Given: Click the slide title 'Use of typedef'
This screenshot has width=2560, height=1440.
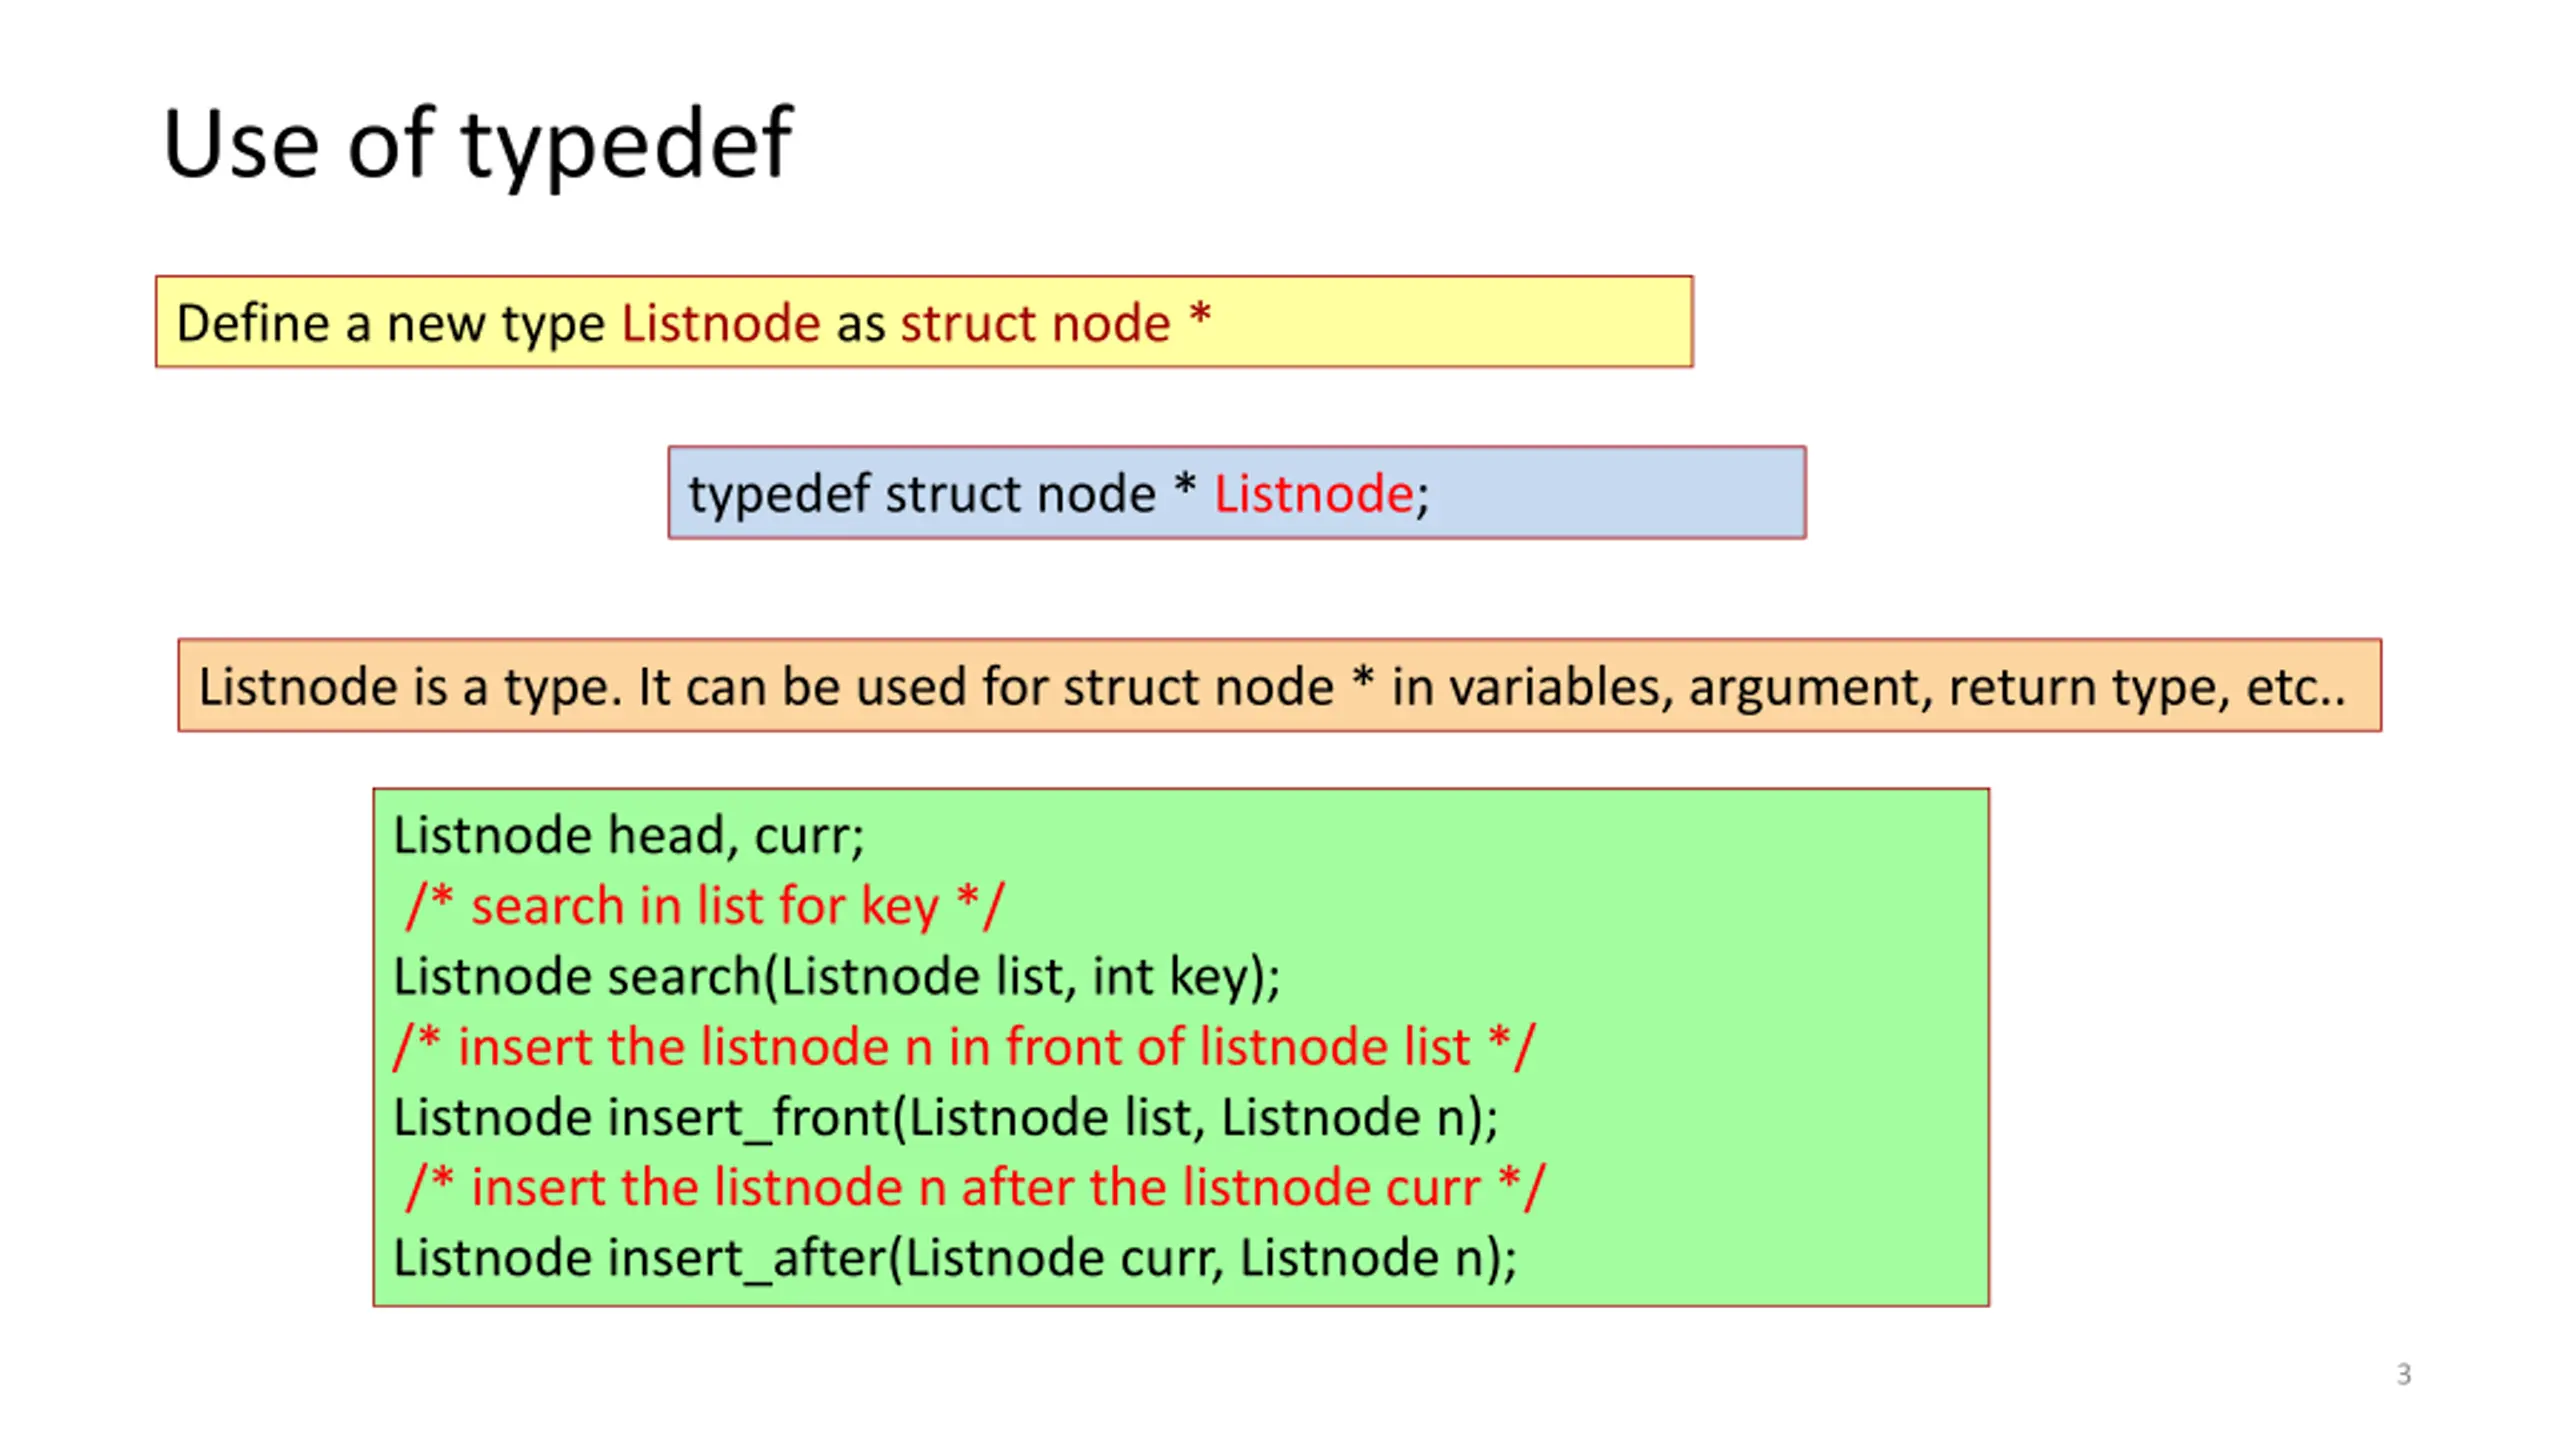Looking at the screenshot, I should (478, 145).
